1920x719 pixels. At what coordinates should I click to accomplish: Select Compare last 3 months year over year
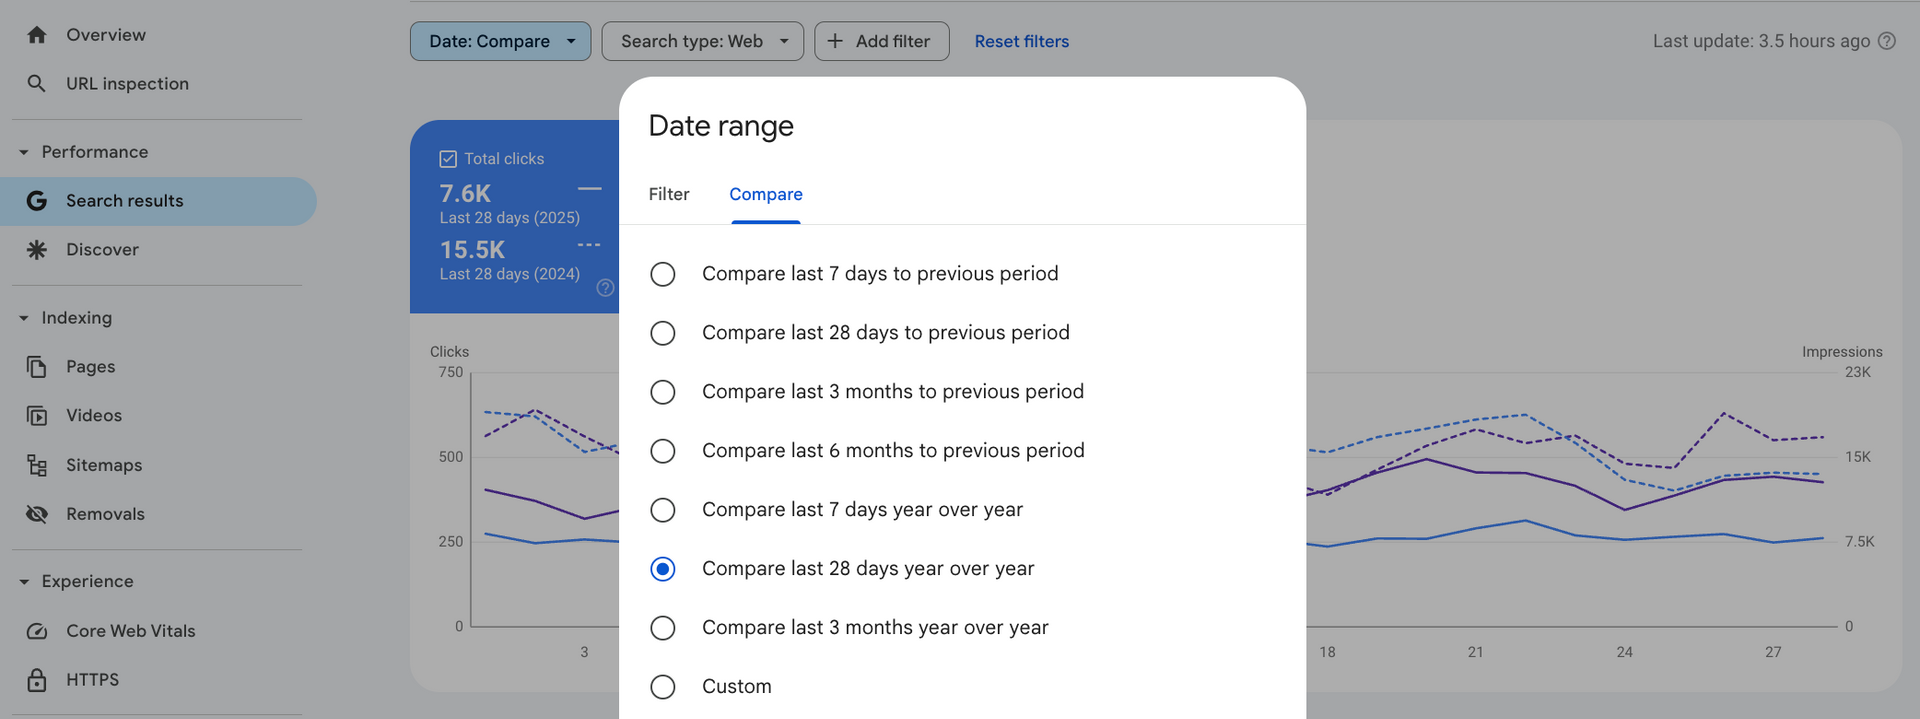pos(663,628)
